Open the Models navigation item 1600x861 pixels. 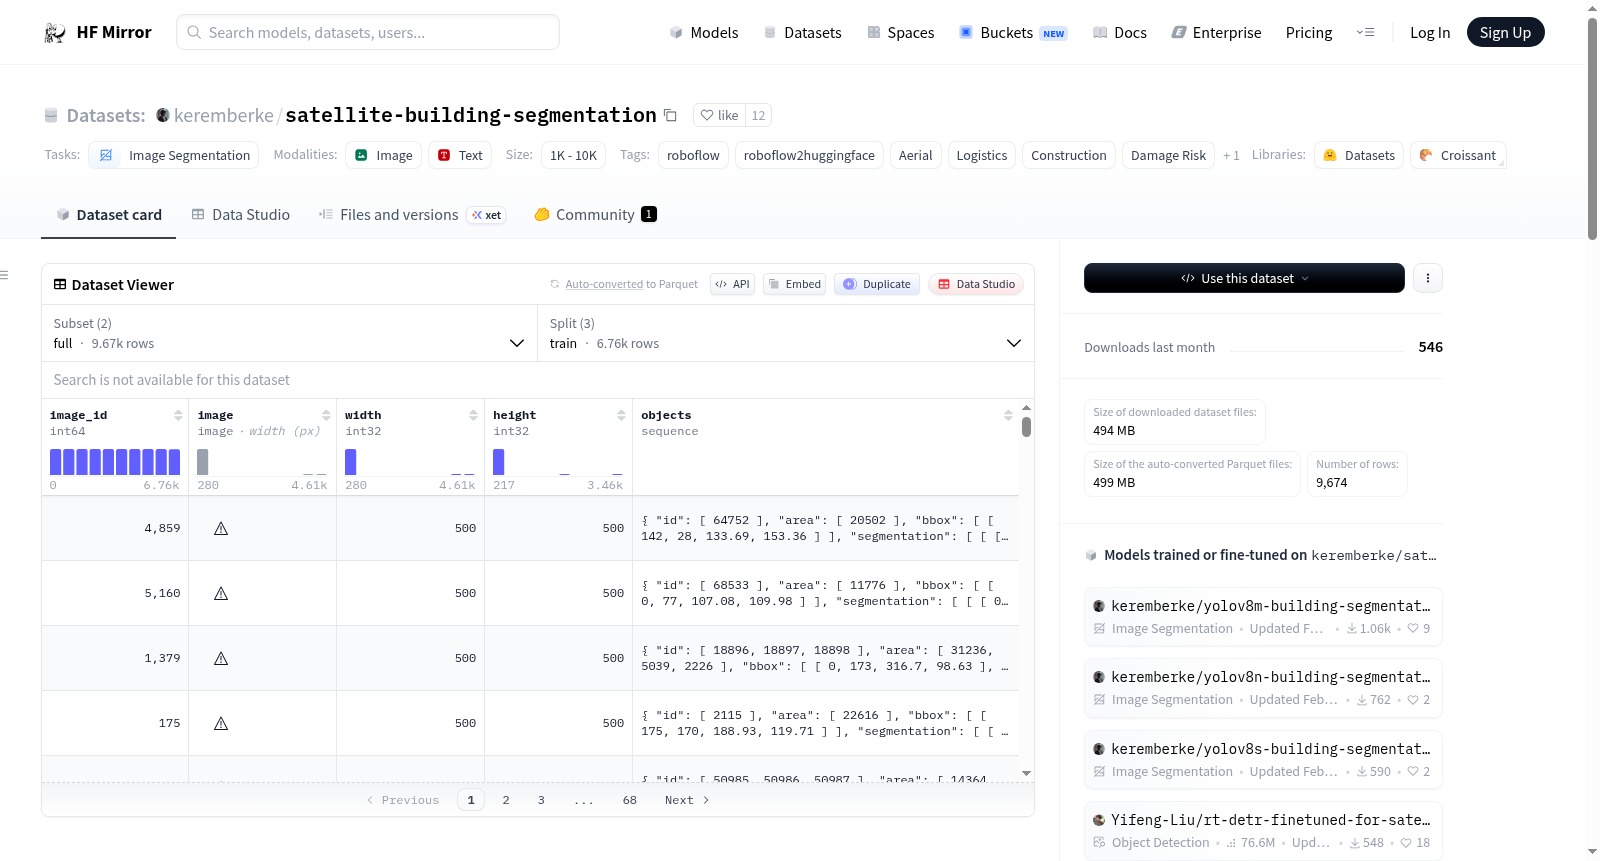(704, 33)
